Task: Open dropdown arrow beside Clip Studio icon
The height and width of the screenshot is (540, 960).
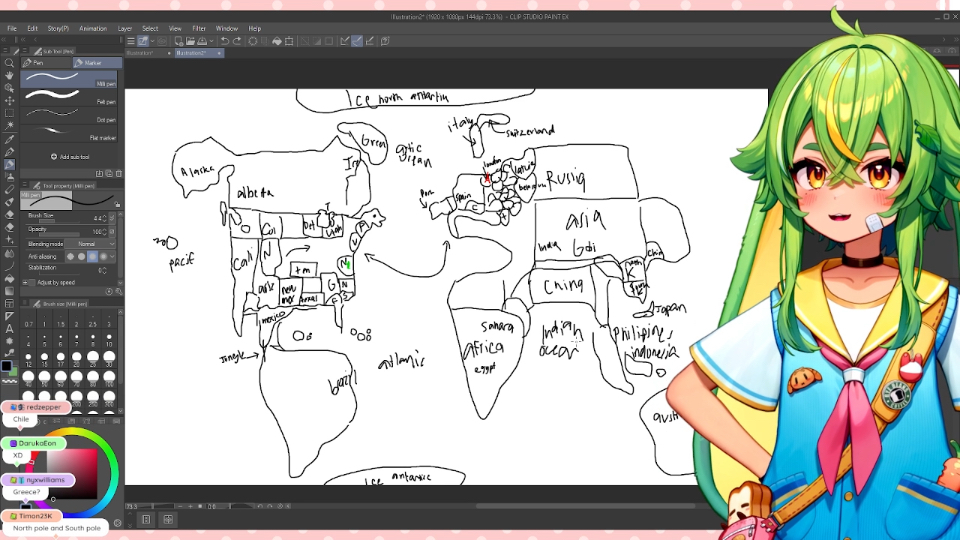Action: click(x=152, y=41)
